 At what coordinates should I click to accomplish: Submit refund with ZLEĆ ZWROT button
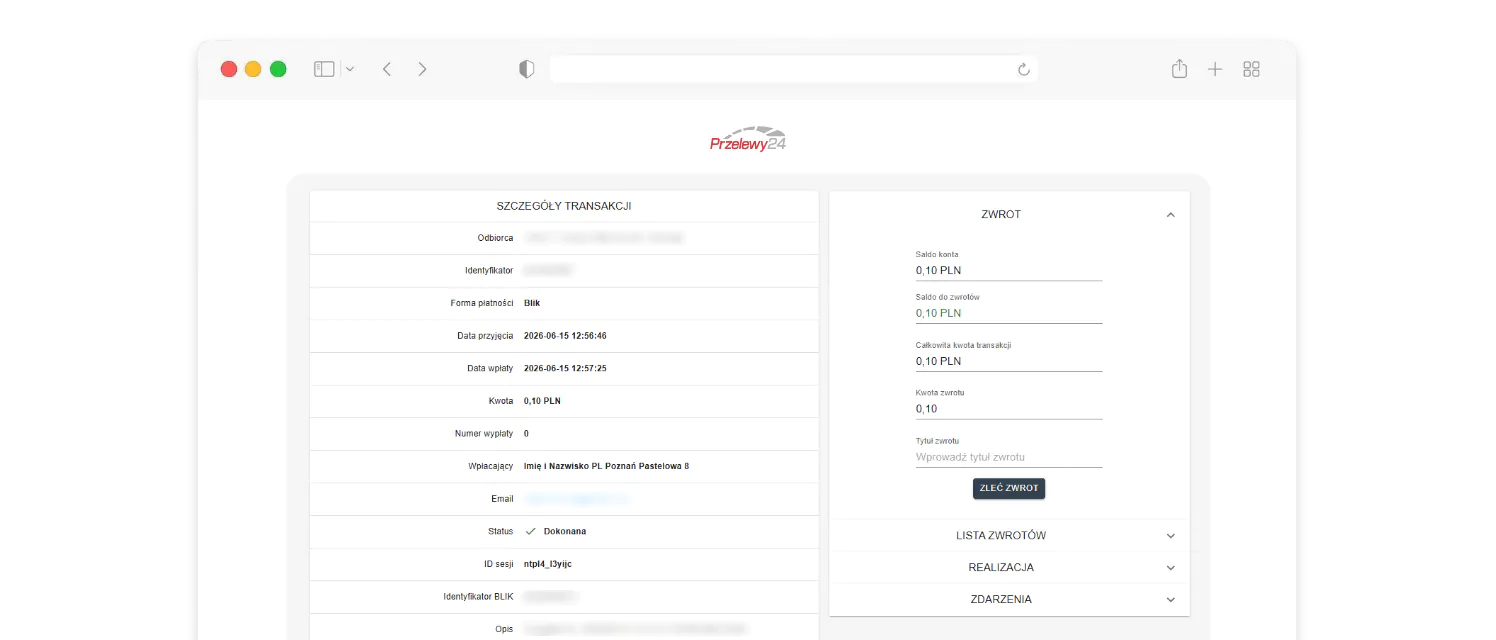(1009, 488)
